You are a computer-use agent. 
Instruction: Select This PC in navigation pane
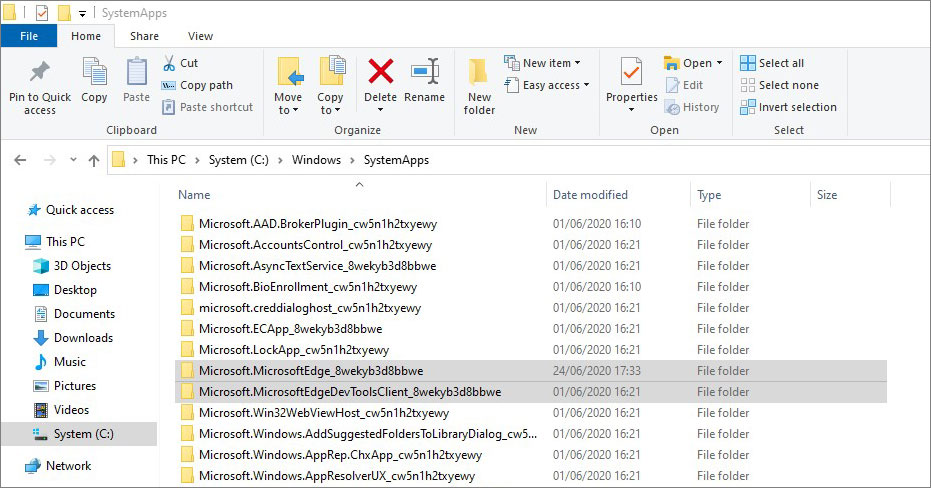point(55,242)
